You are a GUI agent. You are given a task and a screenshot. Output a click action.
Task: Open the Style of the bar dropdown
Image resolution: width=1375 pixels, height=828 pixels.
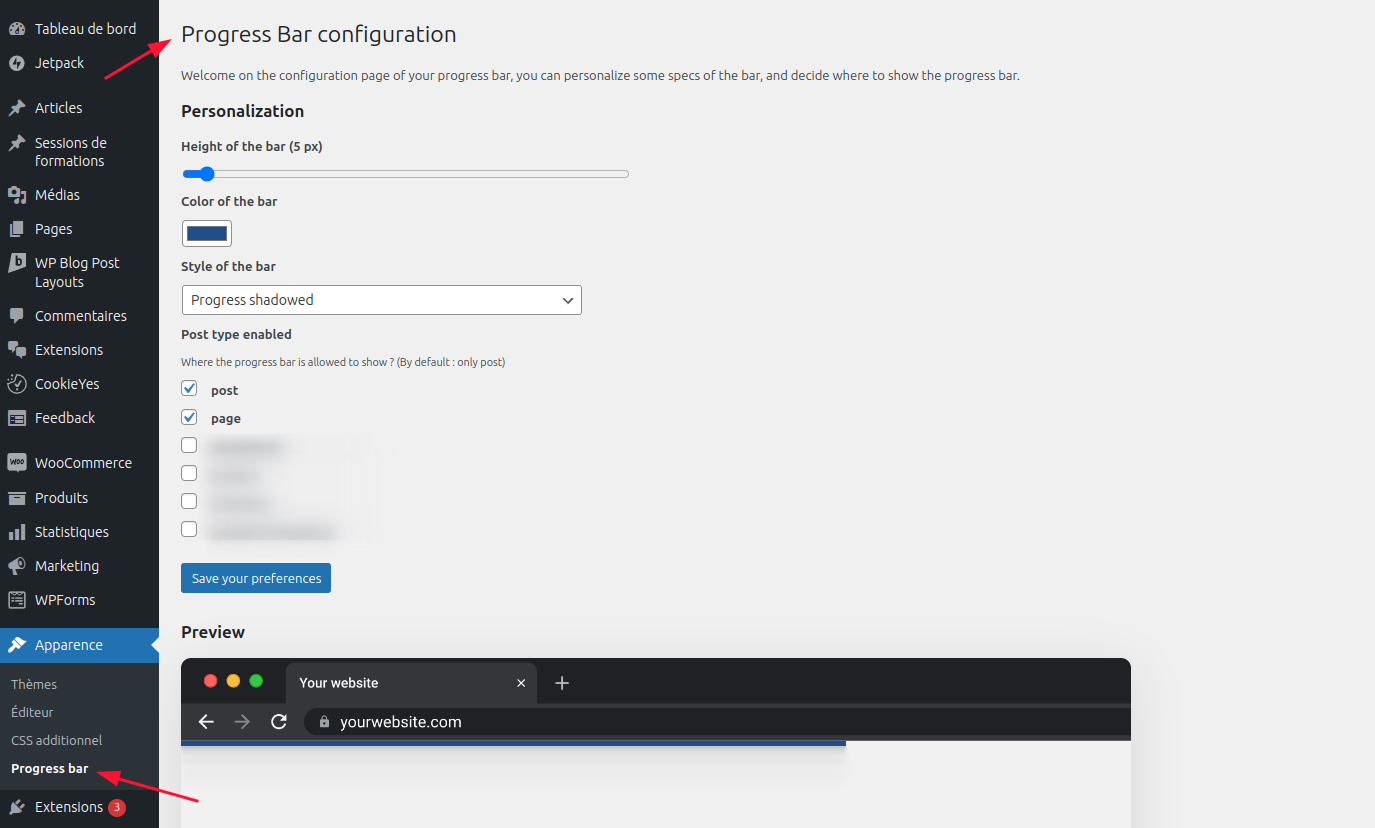pyautogui.click(x=381, y=300)
